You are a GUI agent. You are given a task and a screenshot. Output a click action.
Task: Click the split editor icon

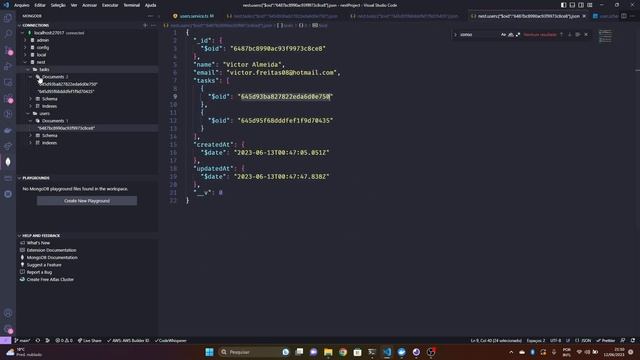(x=624, y=16)
